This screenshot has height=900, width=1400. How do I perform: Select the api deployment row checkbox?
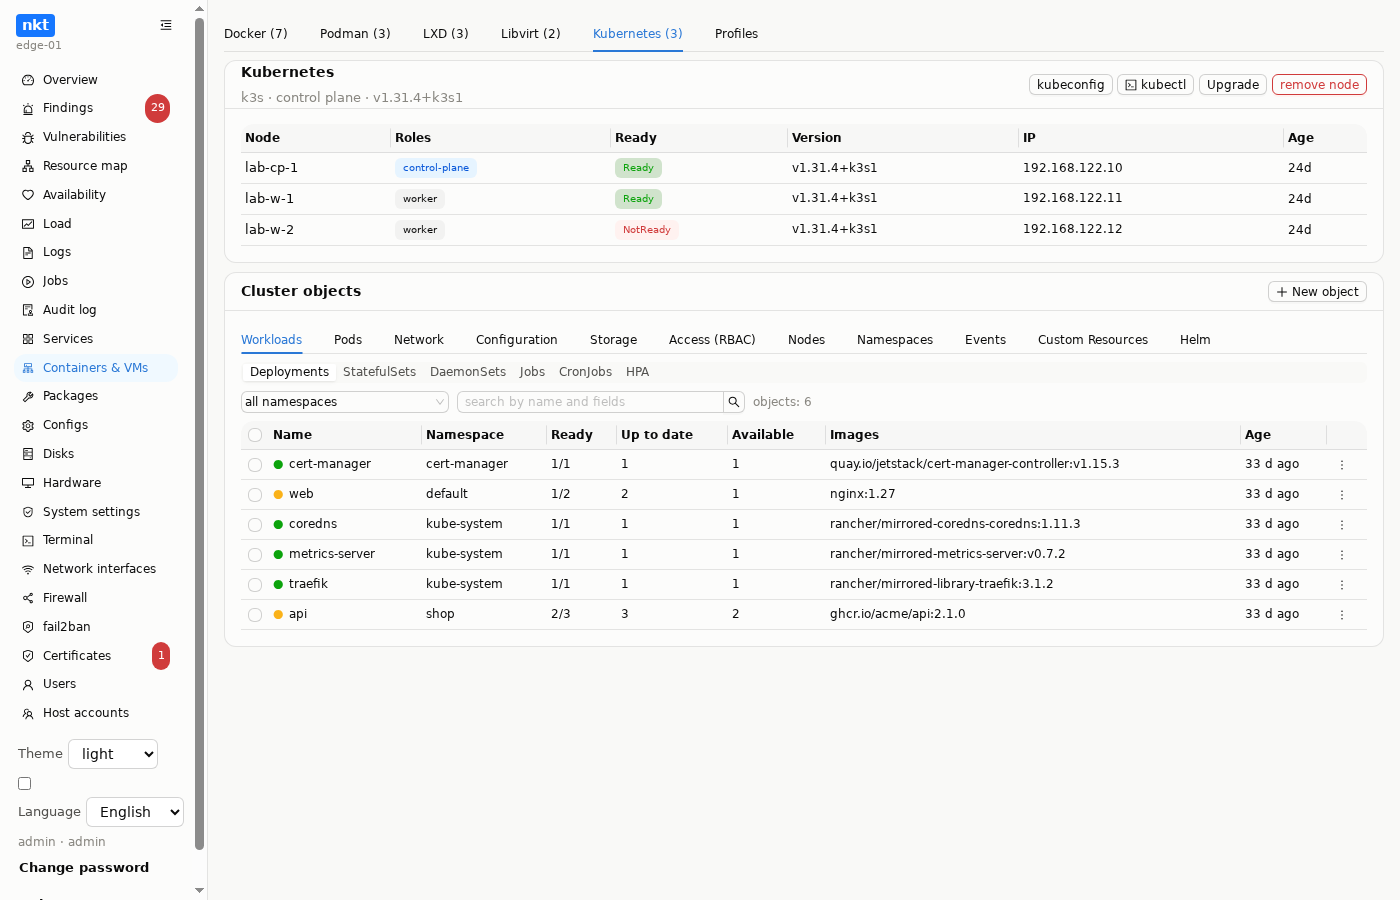point(255,615)
